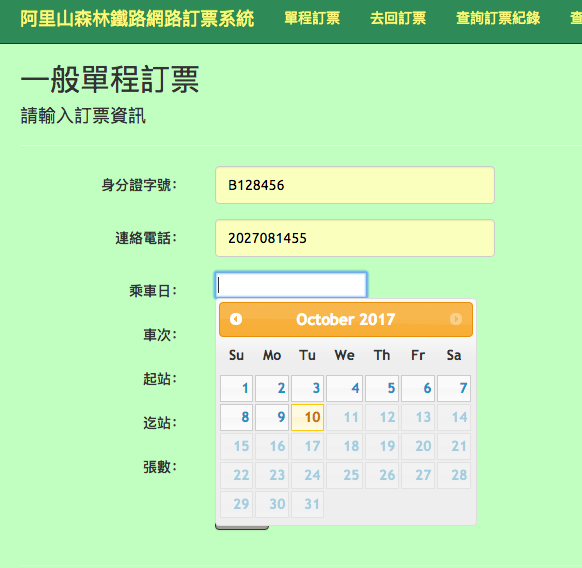Pick October 4 from the datepicker
Viewport: 582px width, 568px height.
(x=344, y=388)
